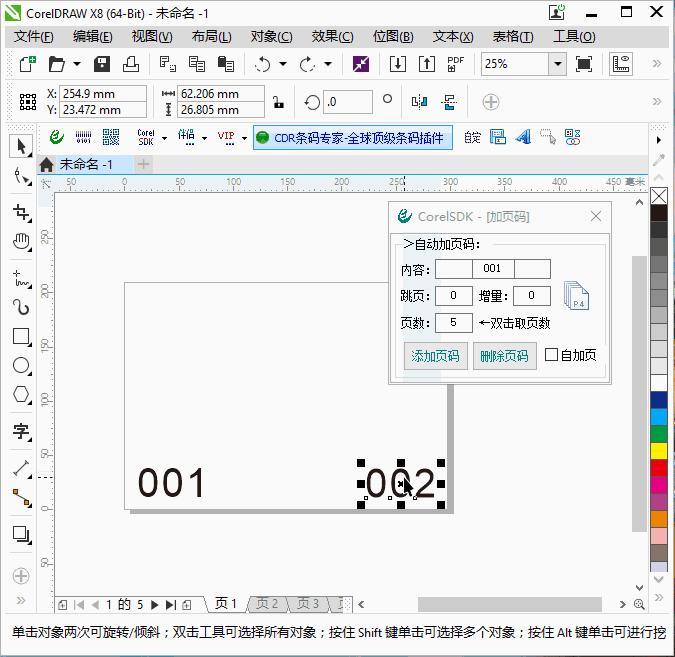The width and height of the screenshot is (675, 657).
Task: Click the no-color X swatch
Action: pos(658,196)
